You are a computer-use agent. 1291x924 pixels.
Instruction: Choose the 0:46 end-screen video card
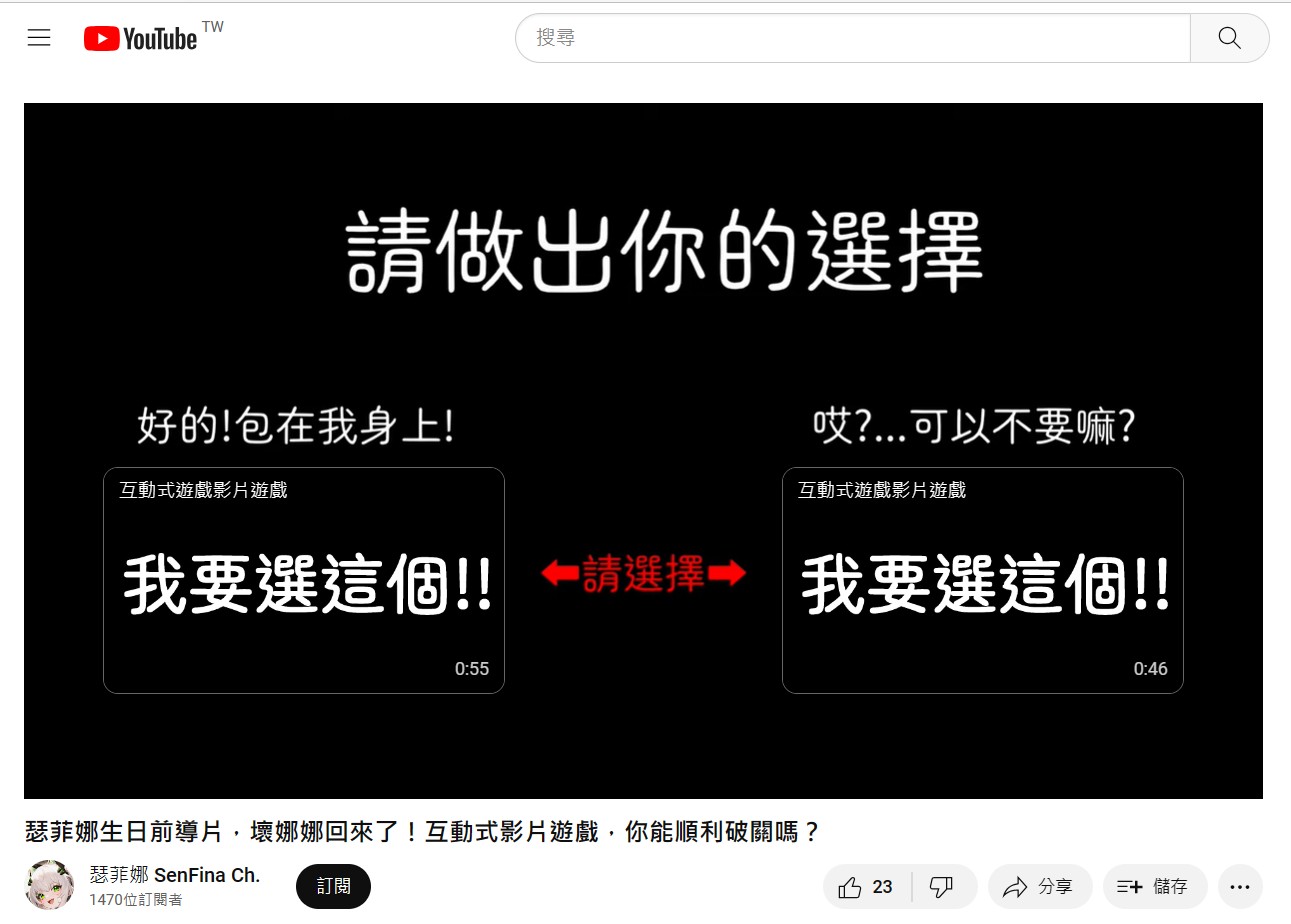coord(983,580)
